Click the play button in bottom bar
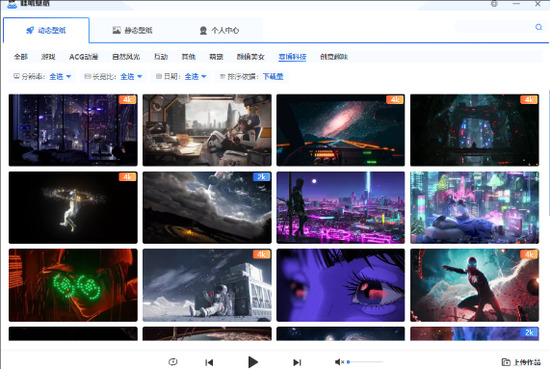 (x=253, y=362)
